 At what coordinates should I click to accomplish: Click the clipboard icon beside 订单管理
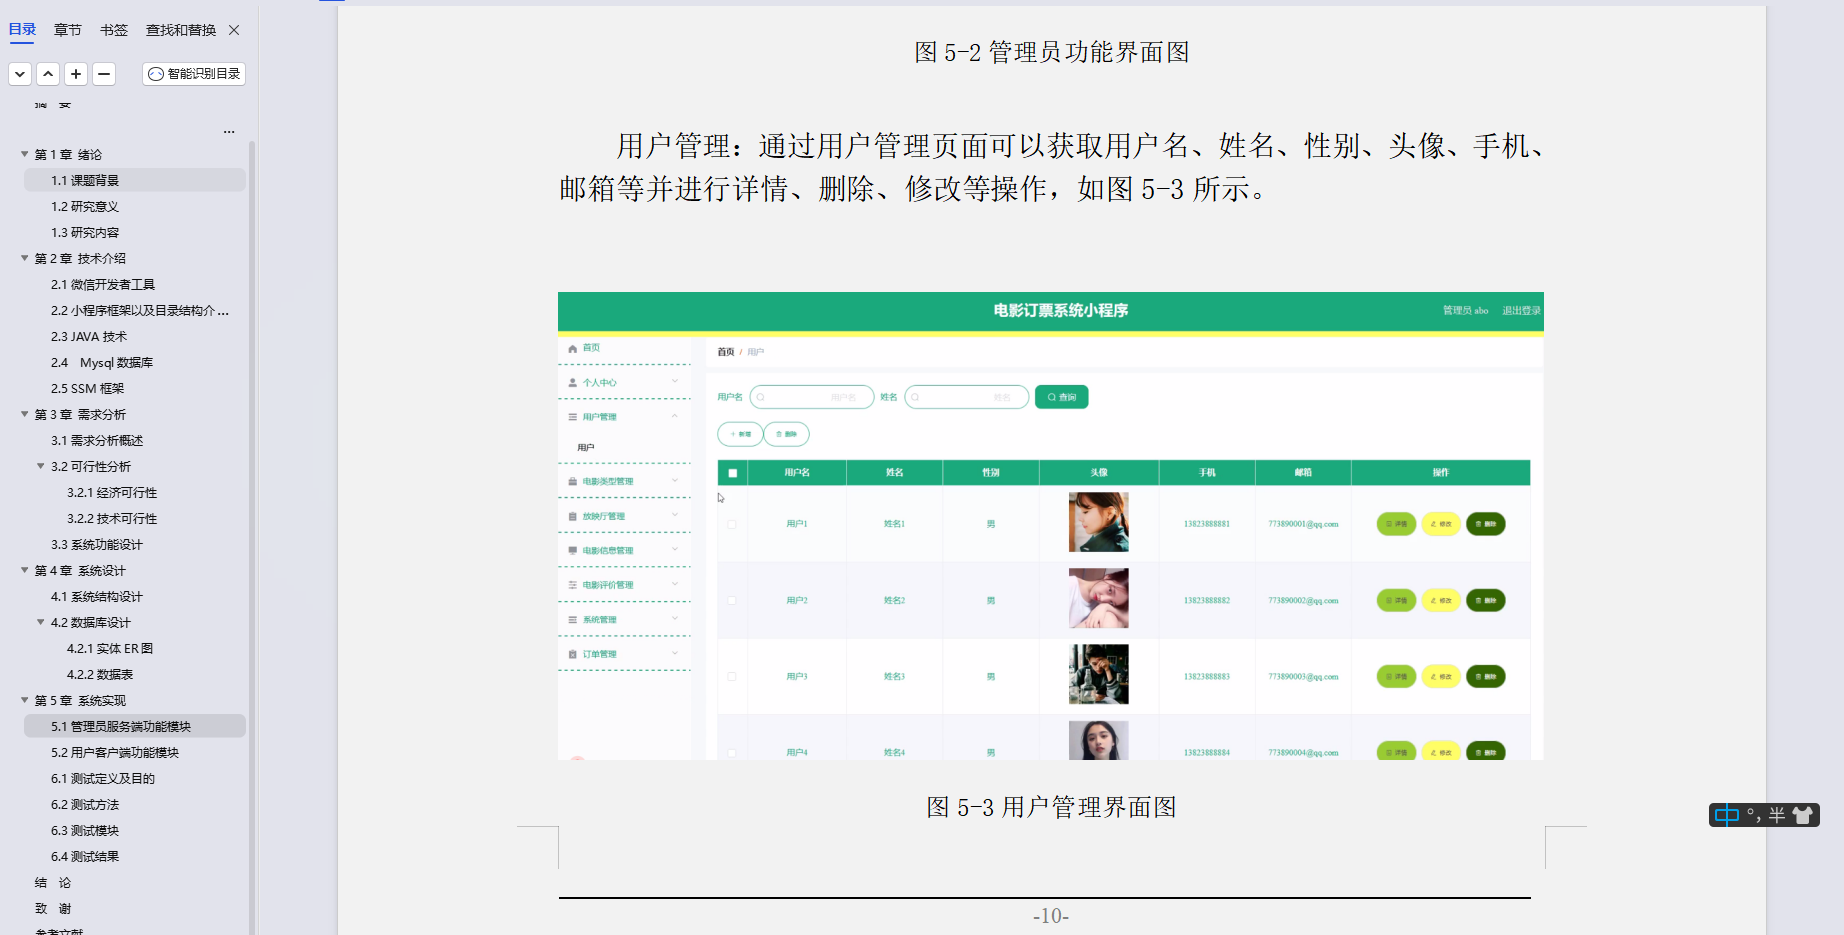571,653
